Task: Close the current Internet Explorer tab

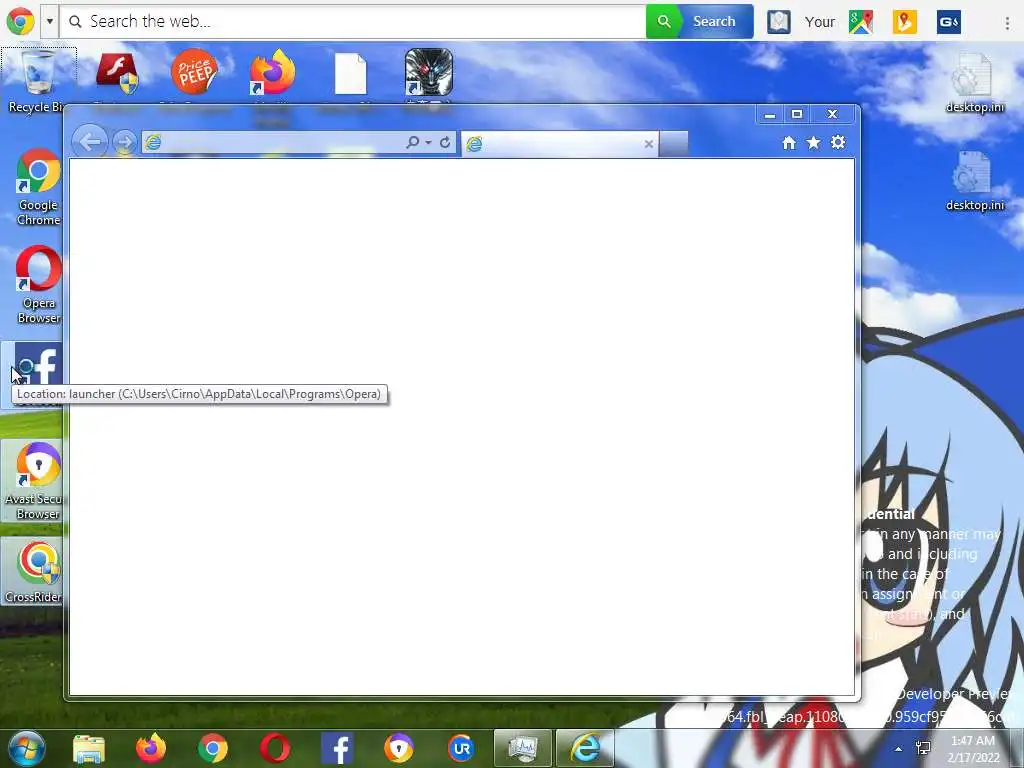Action: click(x=648, y=144)
